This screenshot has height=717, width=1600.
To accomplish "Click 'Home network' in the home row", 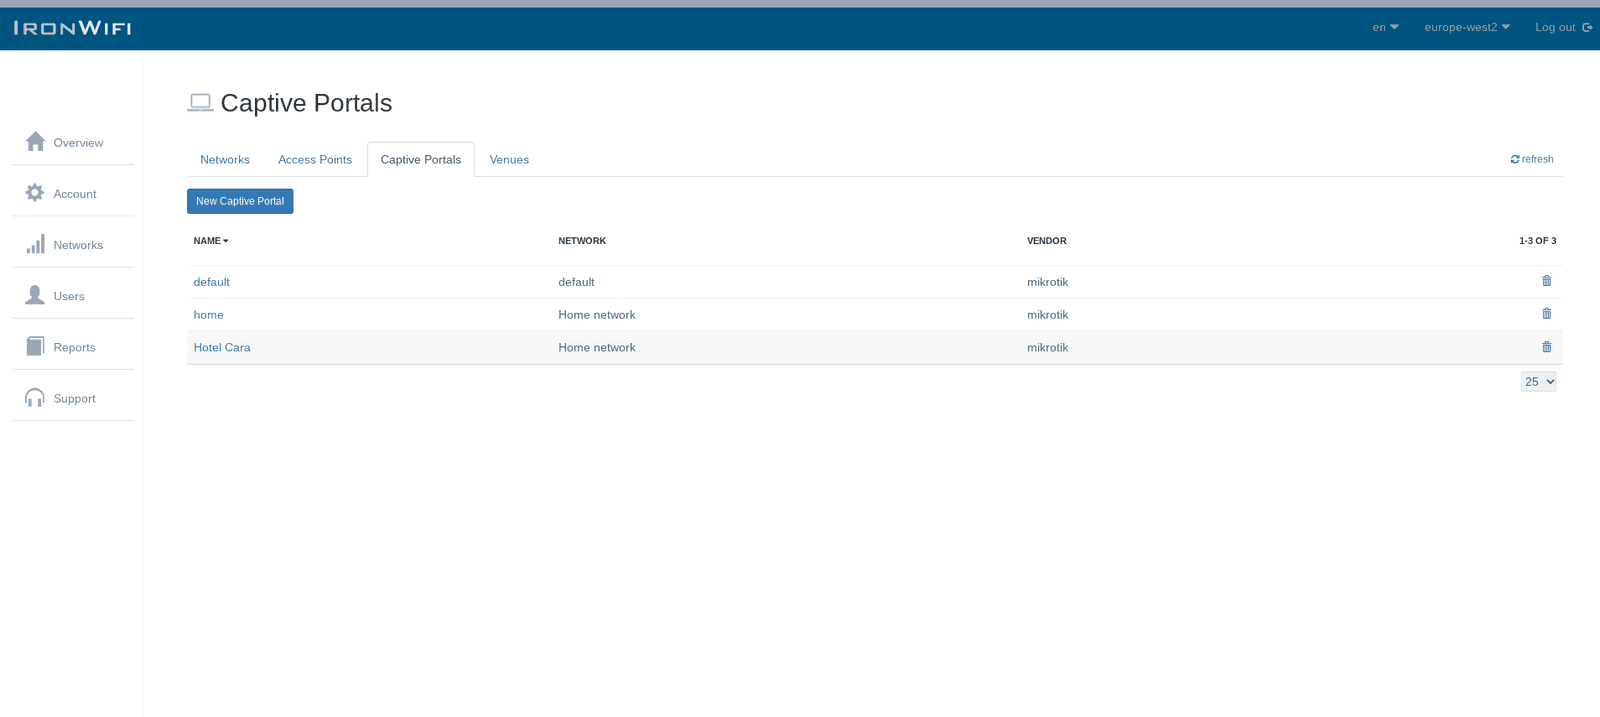I will (x=597, y=315).
